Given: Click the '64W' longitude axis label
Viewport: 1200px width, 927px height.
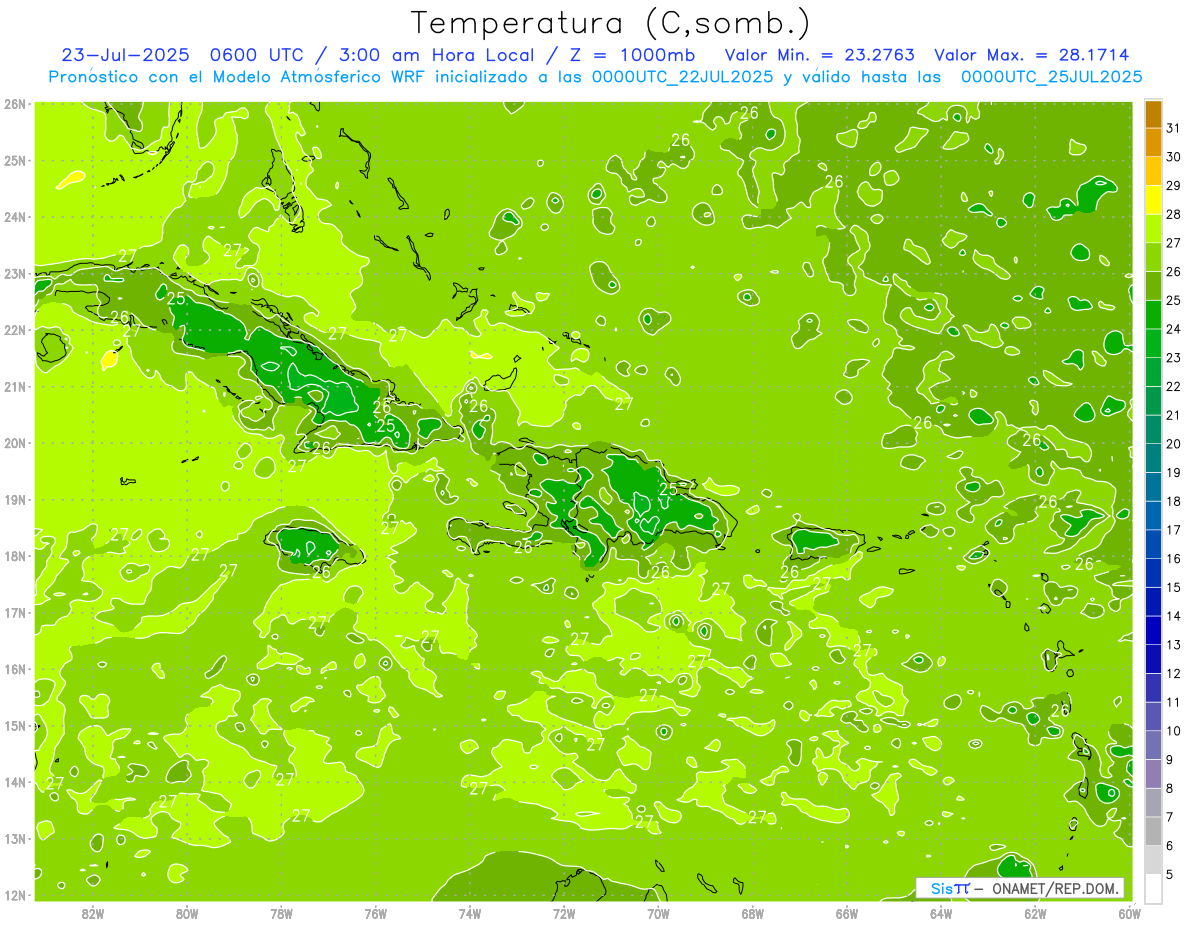Looking at the screenshot, I should (940, 913).
